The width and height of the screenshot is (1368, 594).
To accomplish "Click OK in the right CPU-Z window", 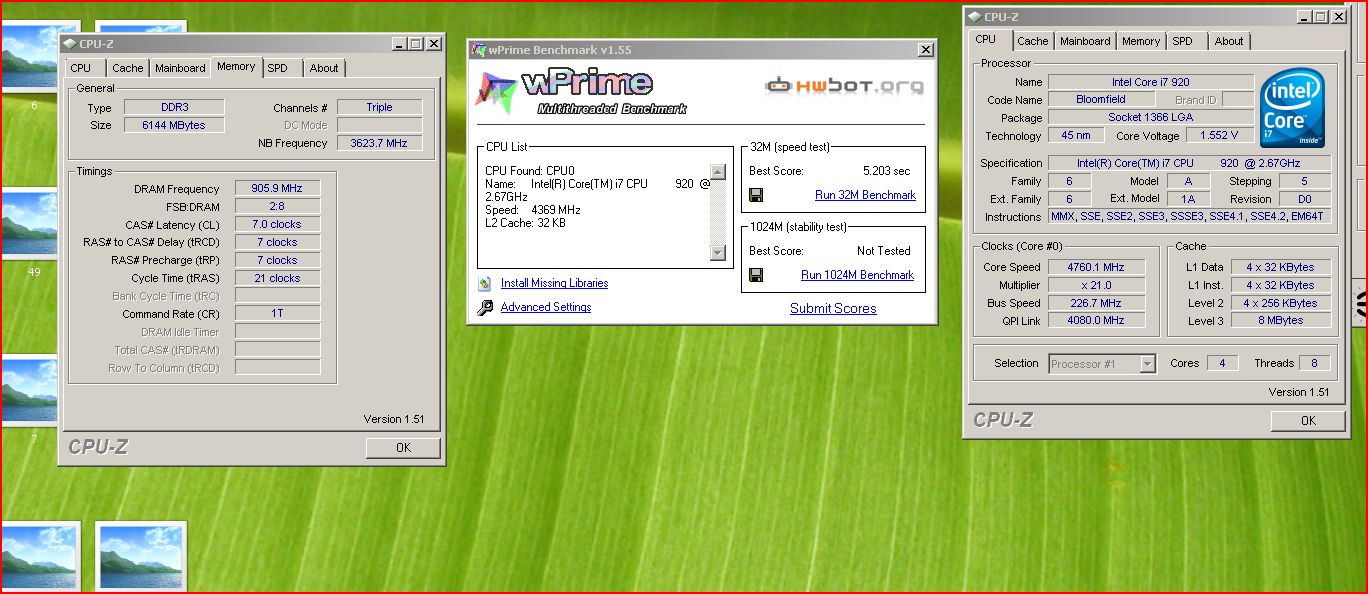I will coord(1308,421).
